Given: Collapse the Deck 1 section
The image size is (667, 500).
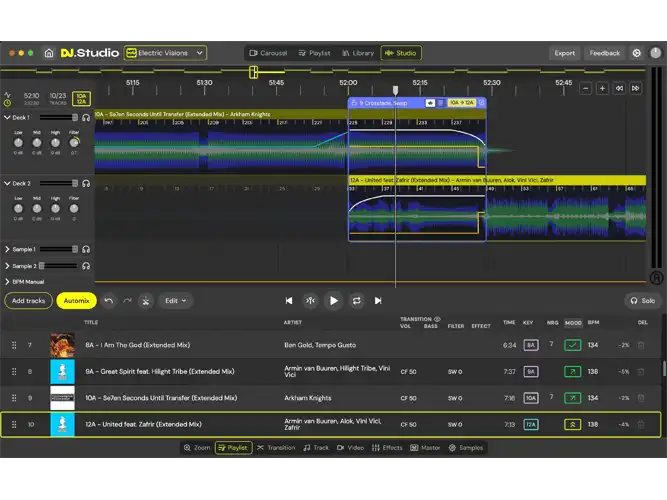Looking at the screenshot, I should coord(7,117).
